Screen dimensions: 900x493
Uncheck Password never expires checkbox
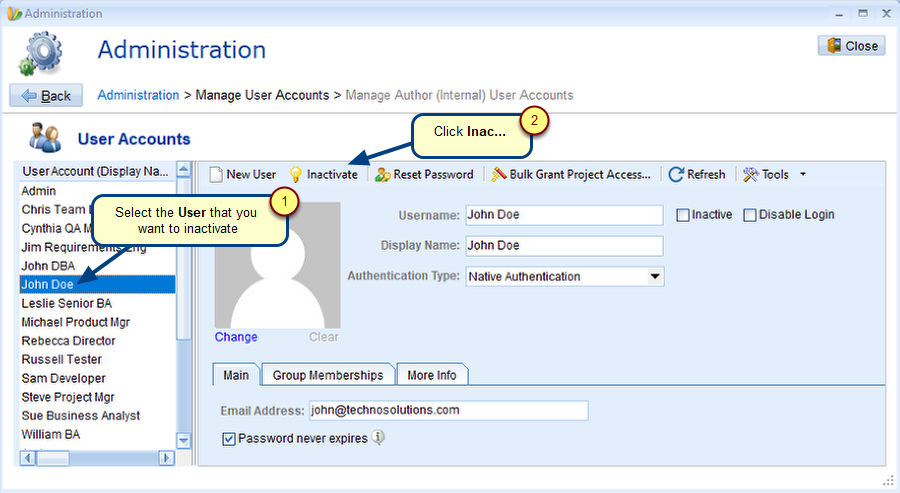point(228,439)
